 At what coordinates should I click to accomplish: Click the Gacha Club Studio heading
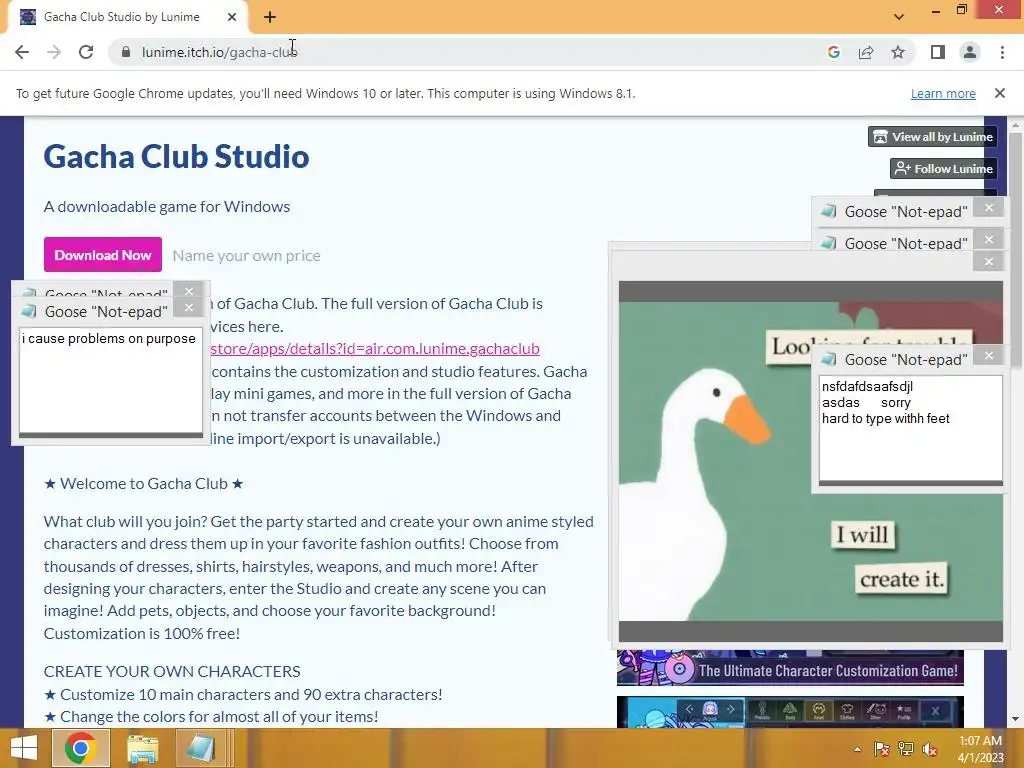(176, 157)
